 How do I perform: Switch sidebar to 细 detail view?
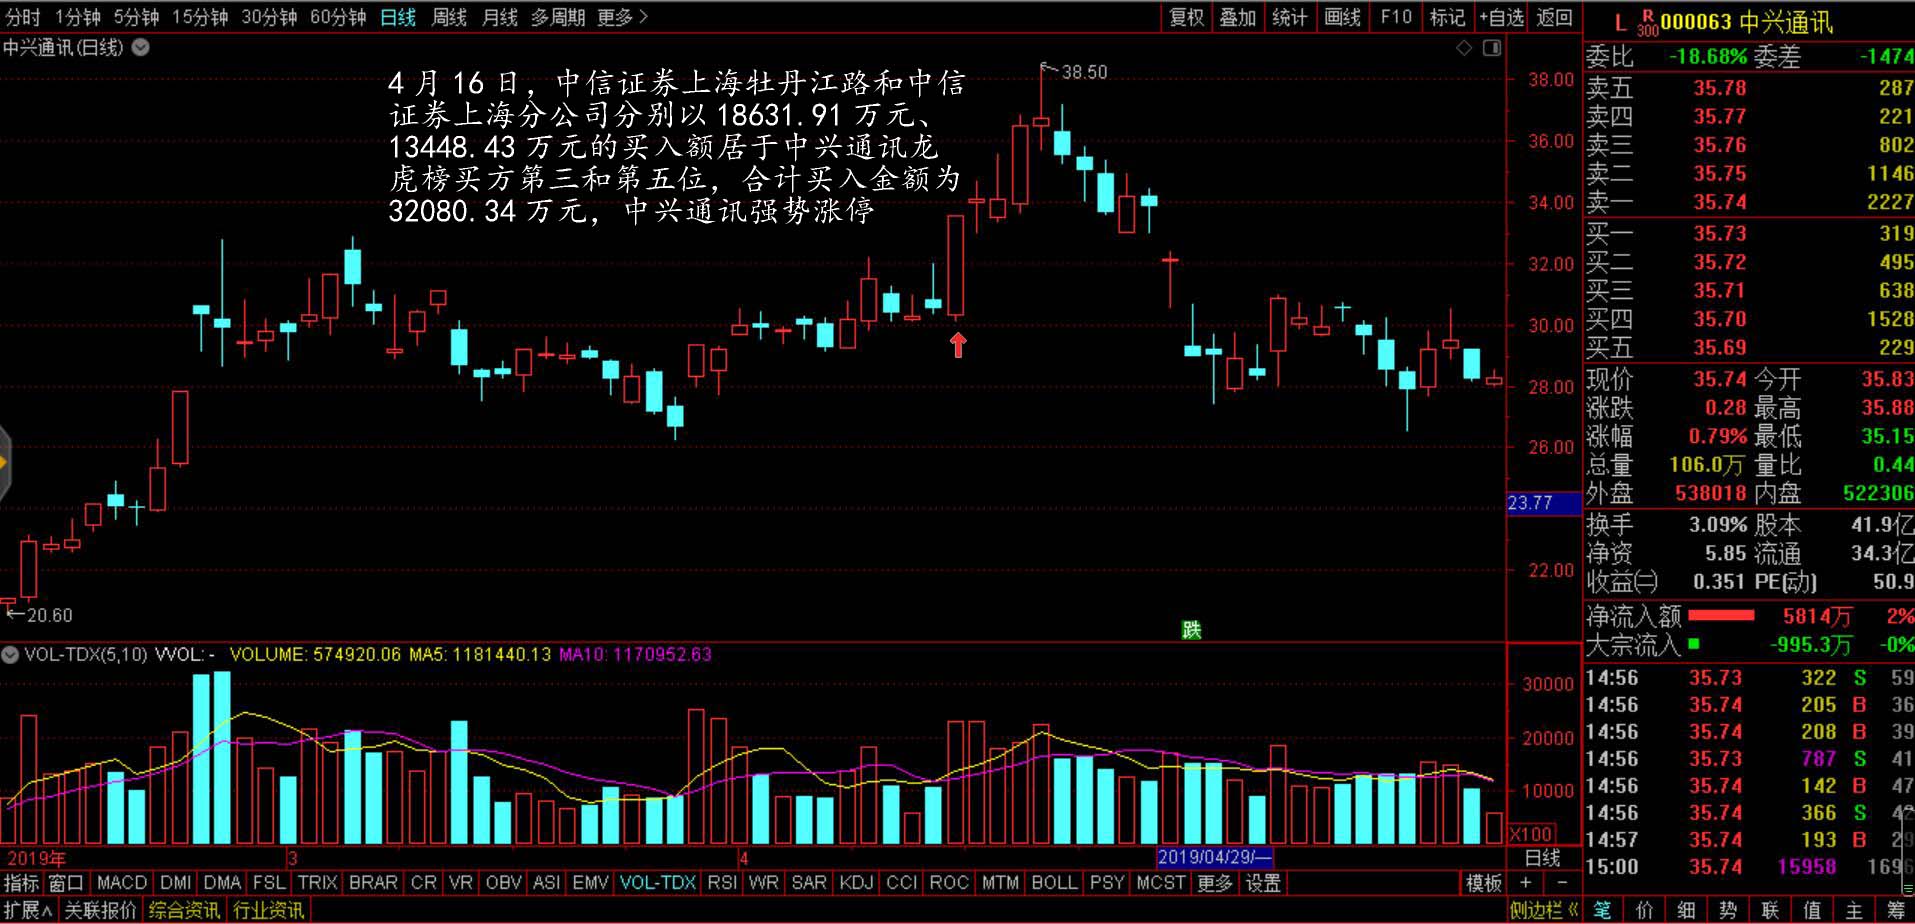1686,910
